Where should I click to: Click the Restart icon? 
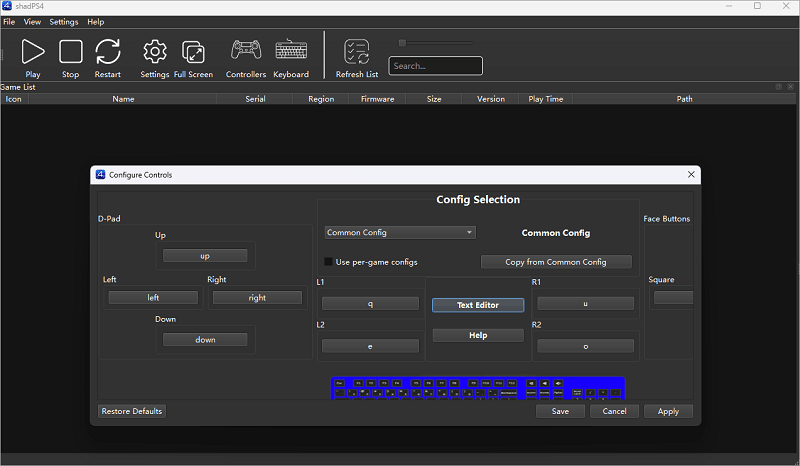pos(107,52)
